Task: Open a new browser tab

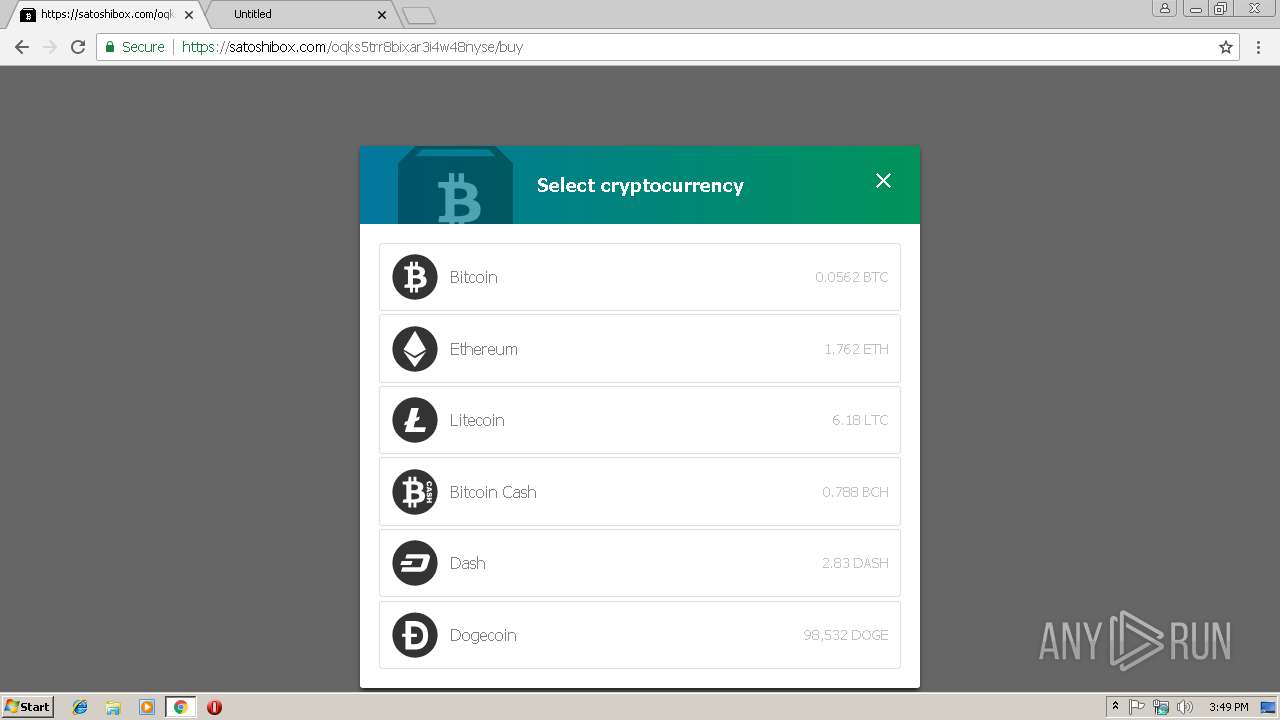Action: 419,15
